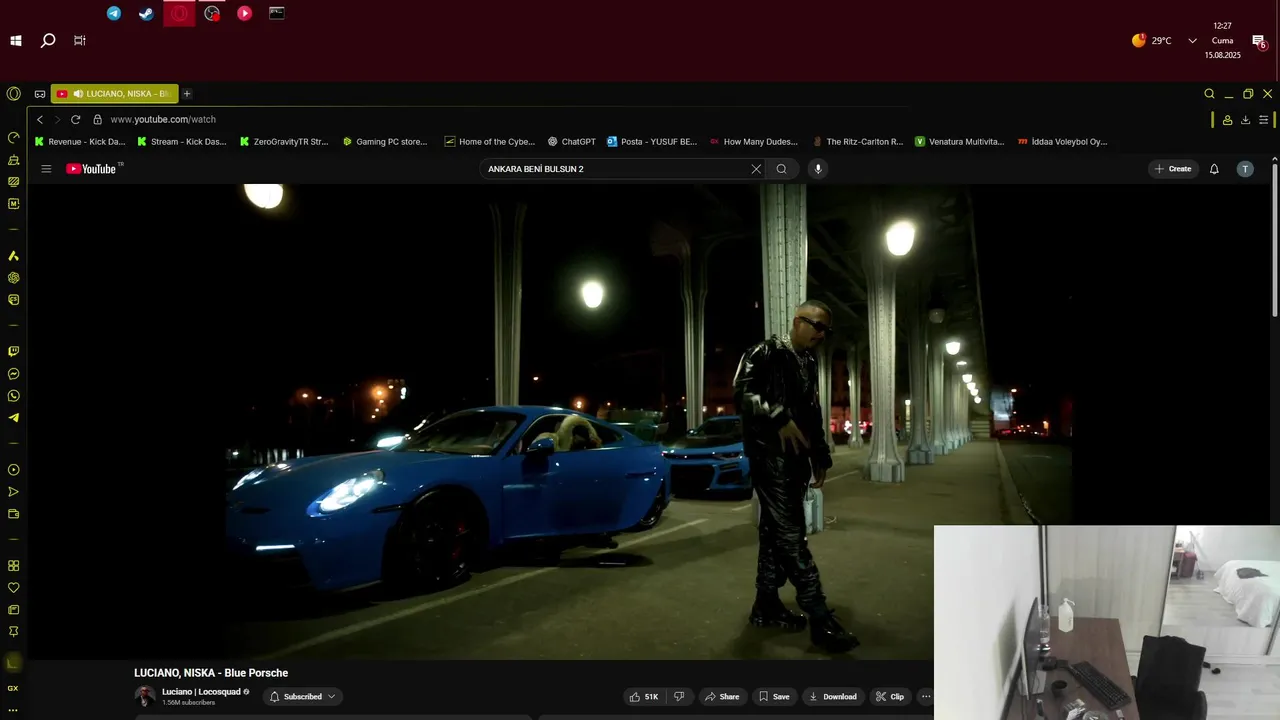
Task: Open Venatura Multivitamin bookmark
Action: 960,142
